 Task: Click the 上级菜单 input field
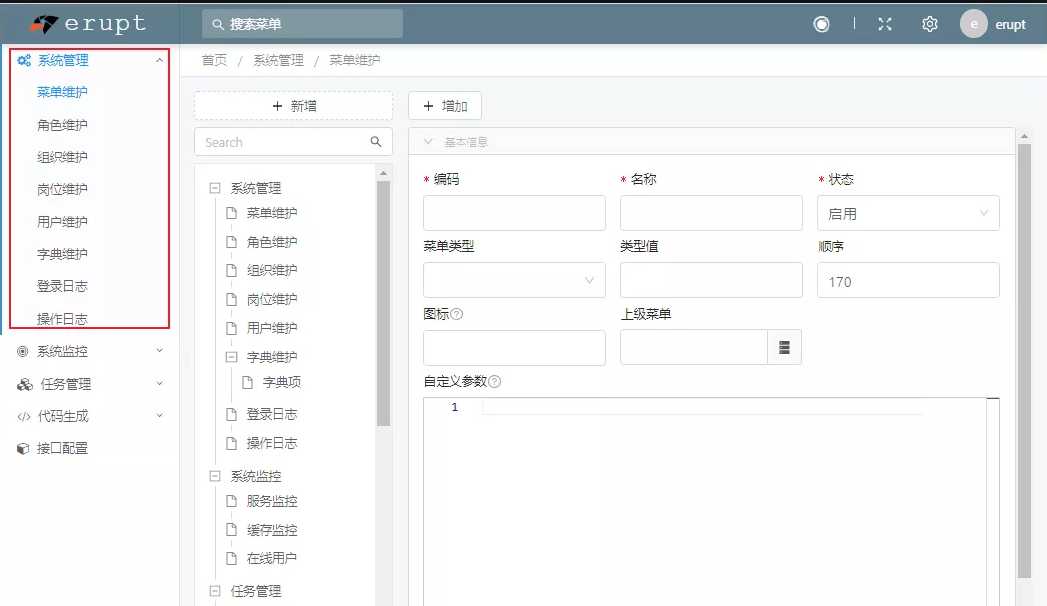point(694,348)
